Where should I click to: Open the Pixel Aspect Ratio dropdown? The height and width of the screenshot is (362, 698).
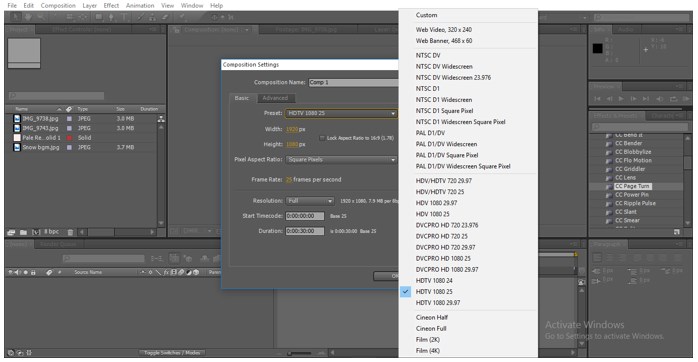click(x=341, y=160)
